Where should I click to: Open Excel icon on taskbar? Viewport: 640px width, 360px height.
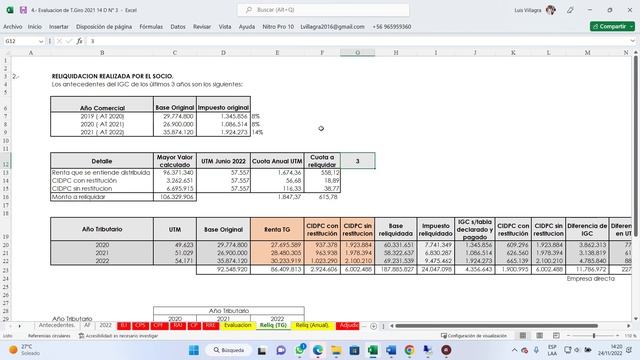(x=373, y=350)
